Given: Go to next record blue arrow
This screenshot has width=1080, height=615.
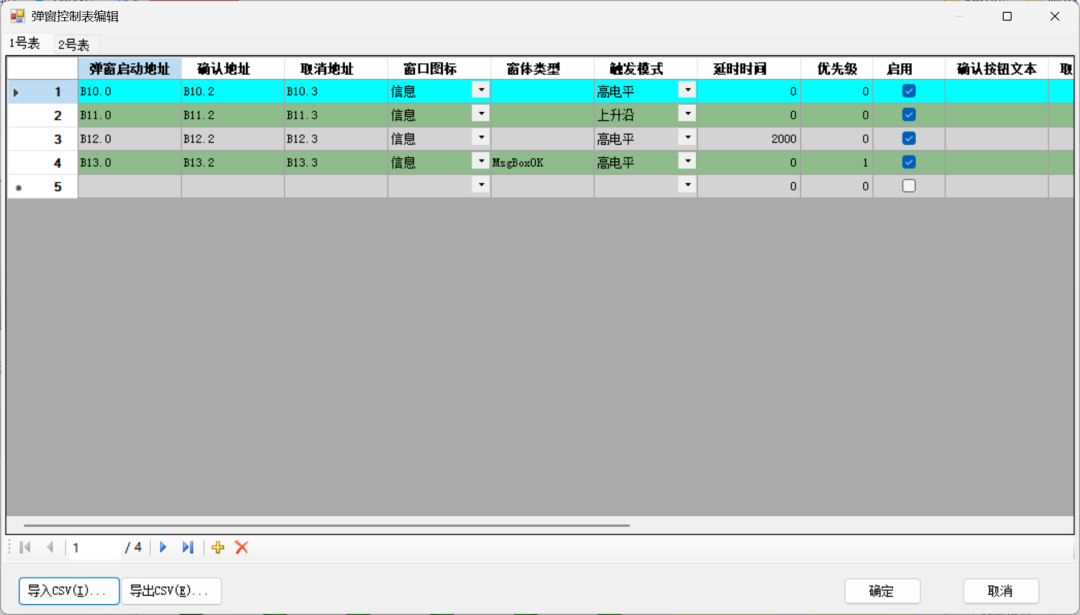Looking at the screenshot, I should (x=163, y=548).
